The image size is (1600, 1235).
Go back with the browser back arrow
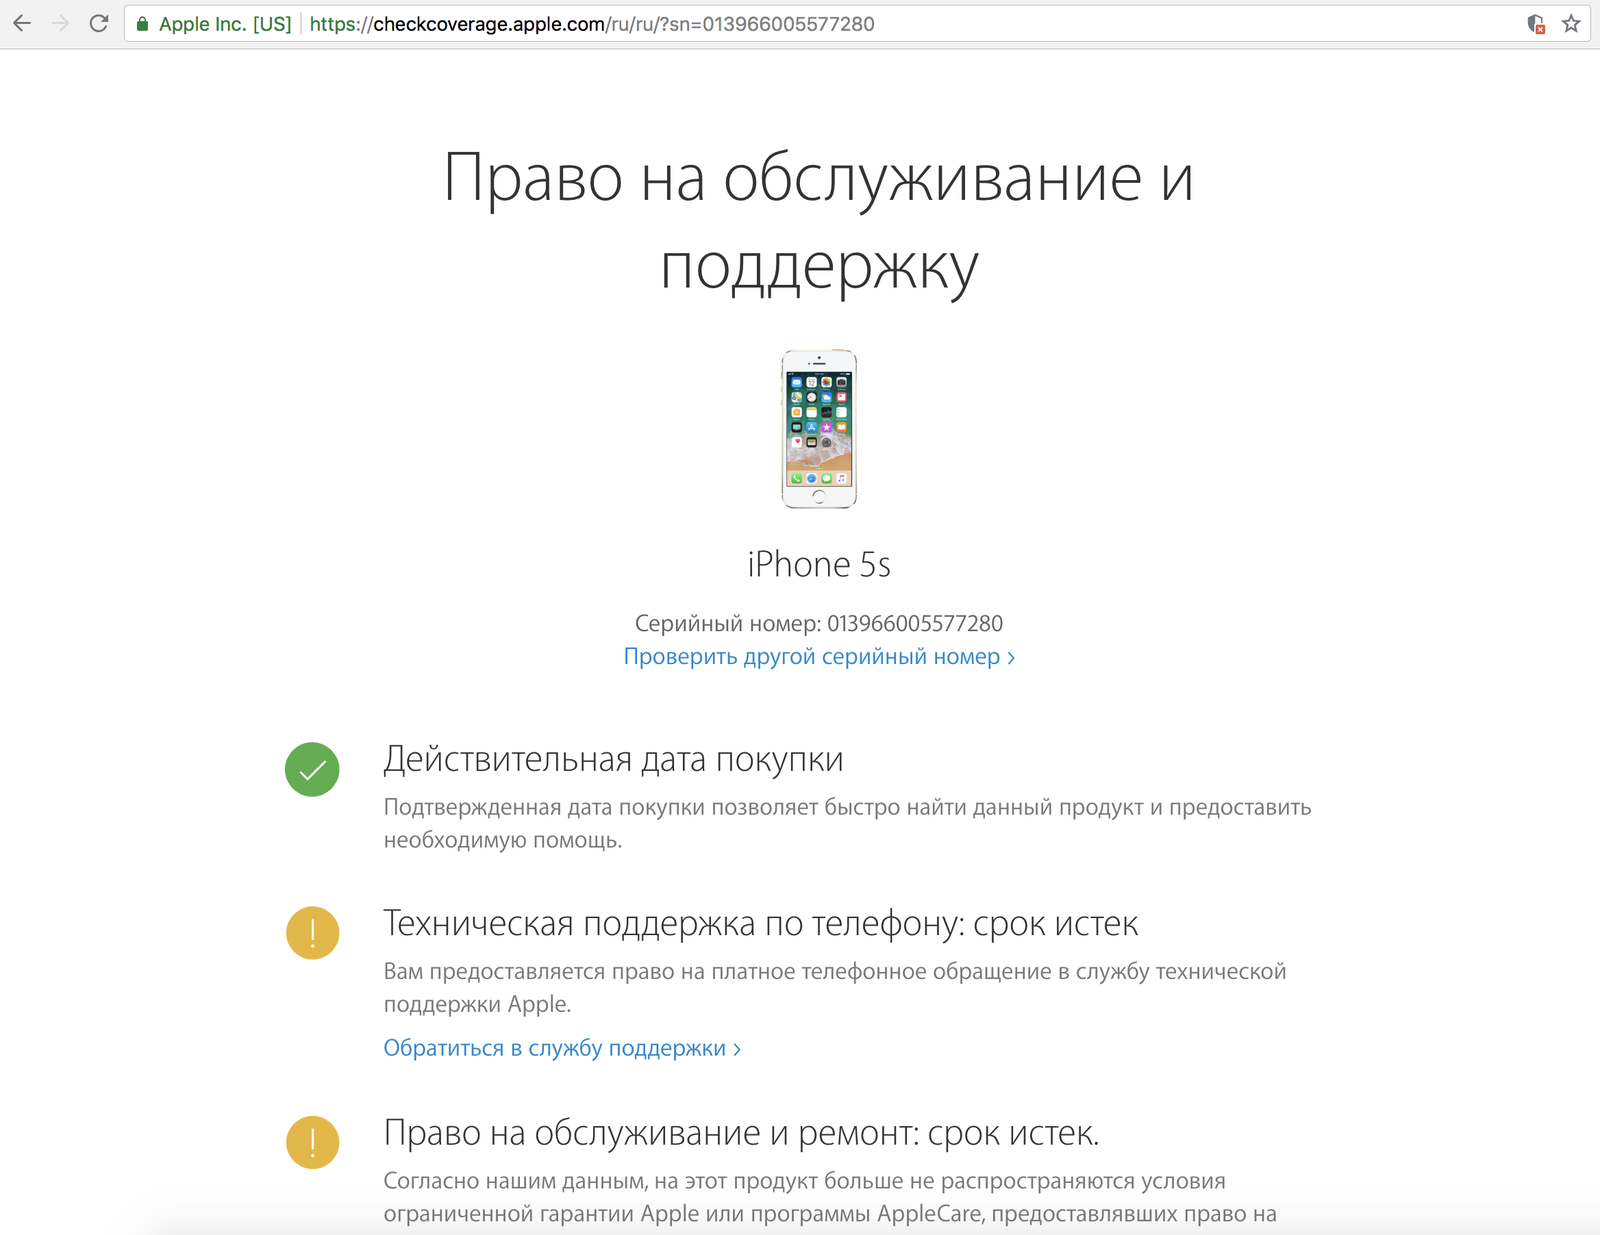[22, 23]
